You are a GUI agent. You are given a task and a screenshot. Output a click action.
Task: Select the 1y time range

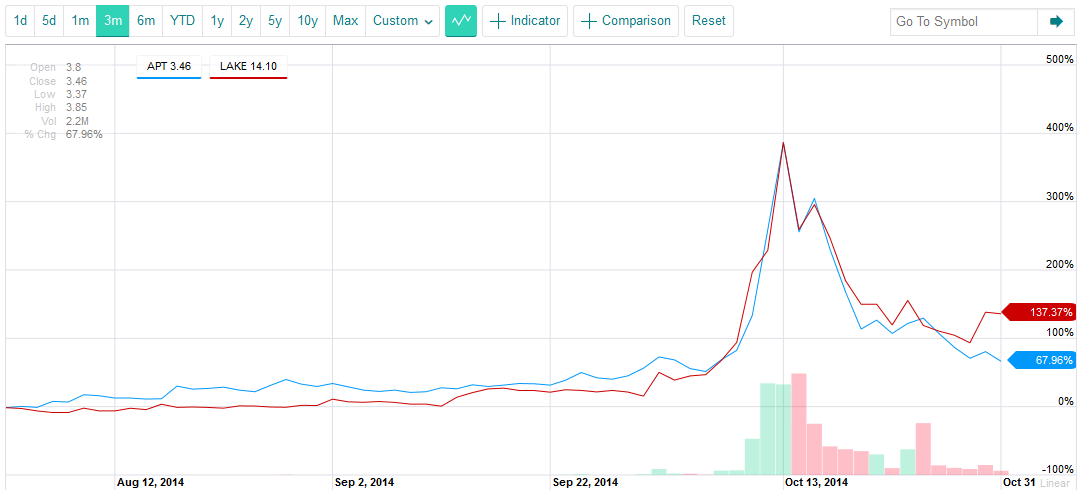click(217, 21)
